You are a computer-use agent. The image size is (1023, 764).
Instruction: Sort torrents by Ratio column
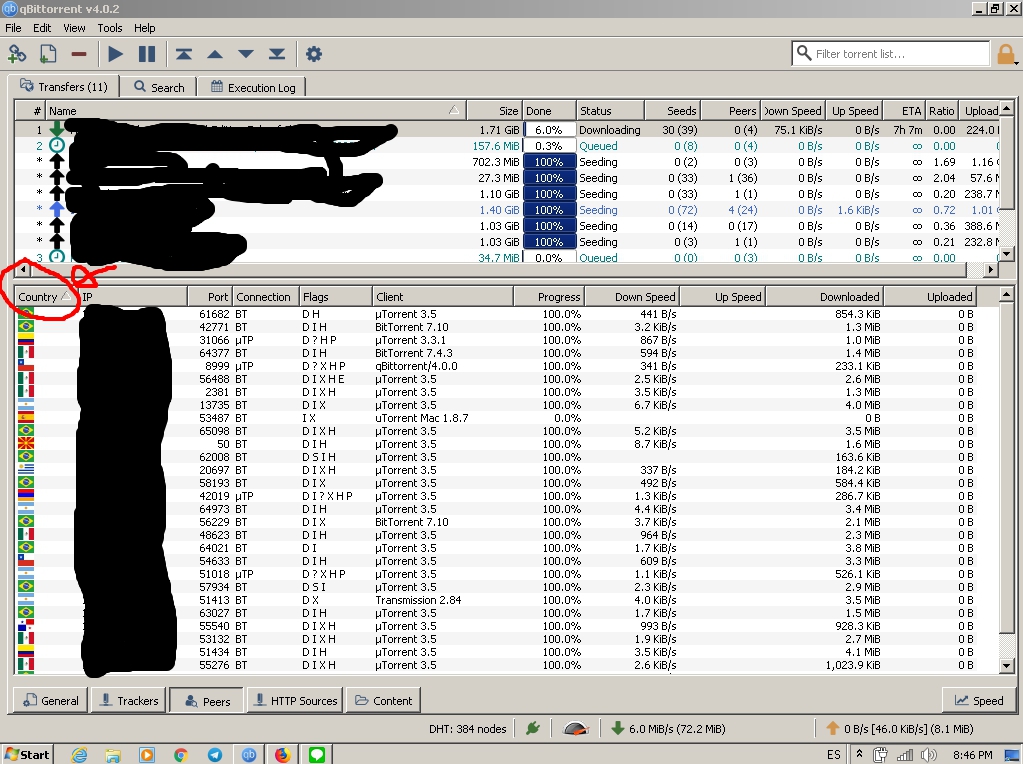[942, 110]
